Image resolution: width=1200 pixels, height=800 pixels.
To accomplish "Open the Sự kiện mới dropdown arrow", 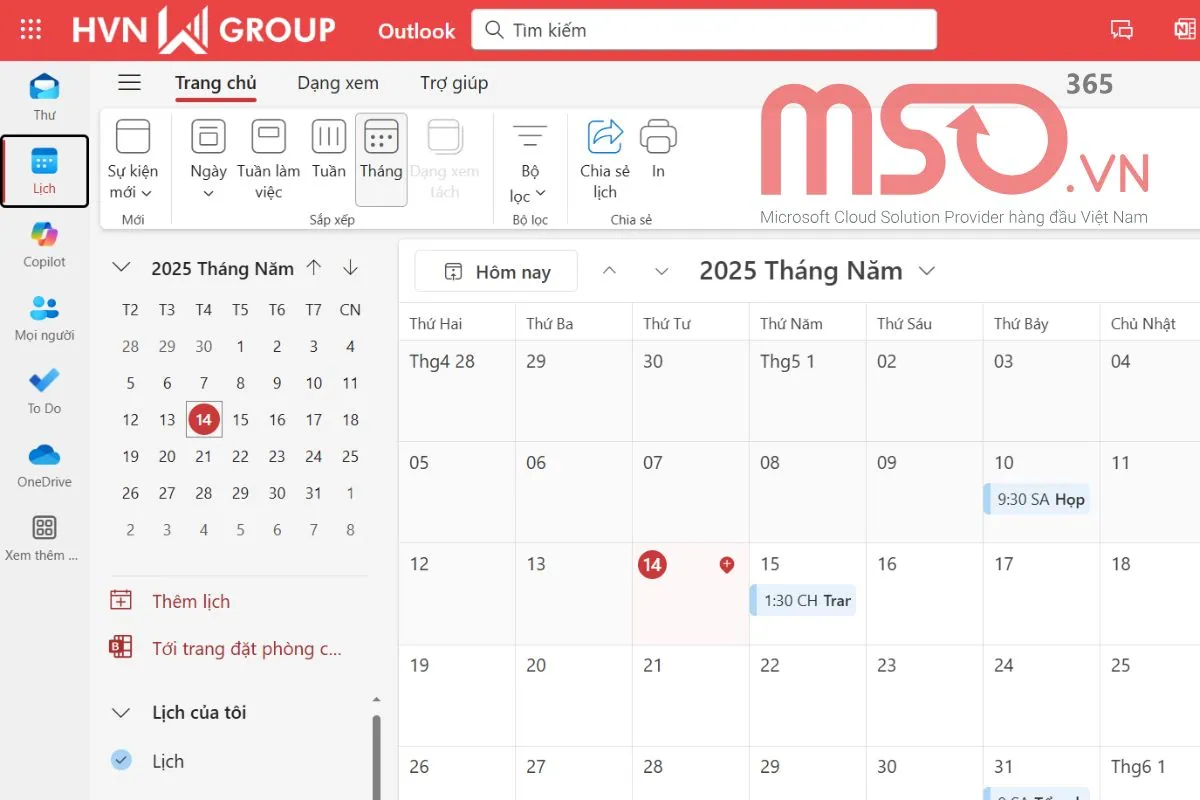I will pos(146,194).
